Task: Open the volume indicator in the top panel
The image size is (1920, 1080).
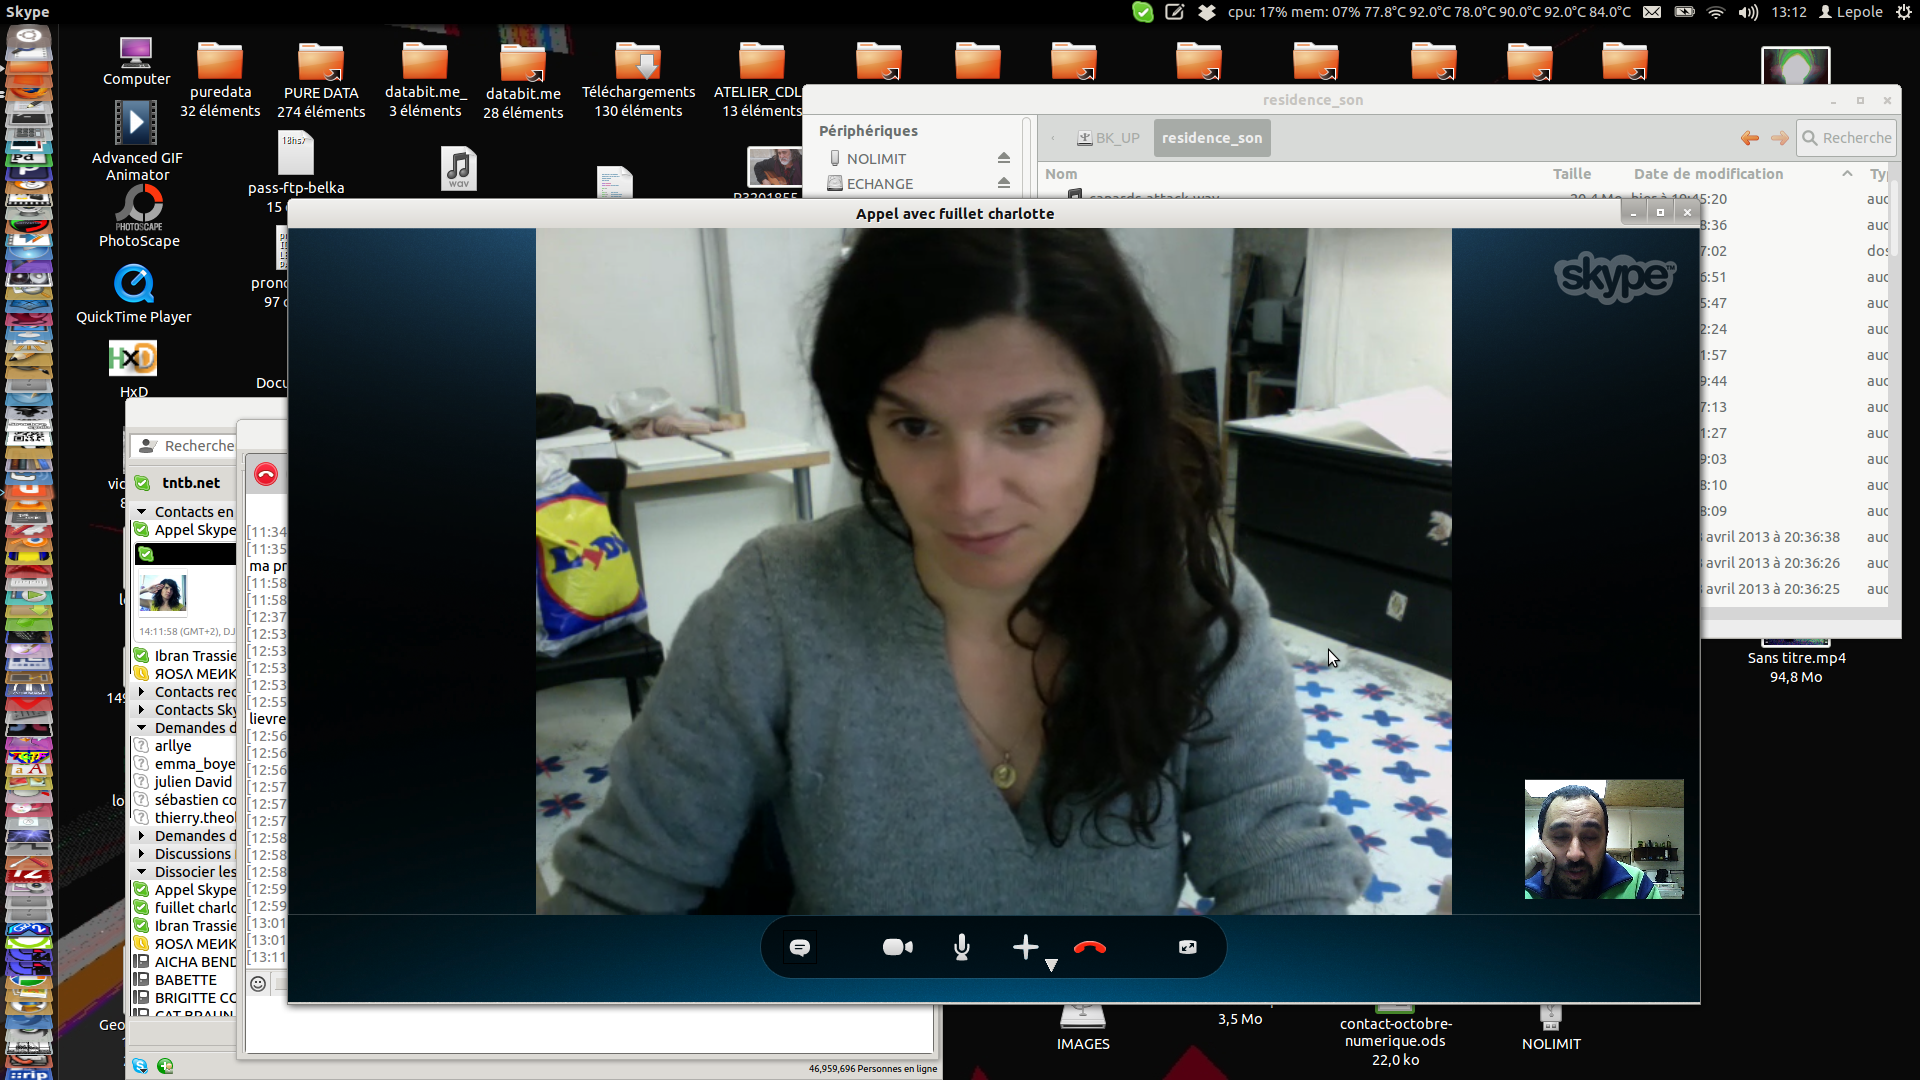Action: 1748,12
